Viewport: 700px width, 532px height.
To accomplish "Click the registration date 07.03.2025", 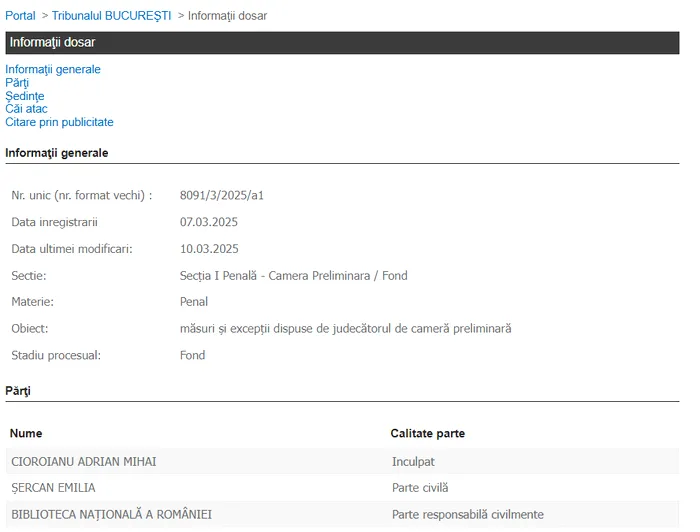I will click(208, 222).
